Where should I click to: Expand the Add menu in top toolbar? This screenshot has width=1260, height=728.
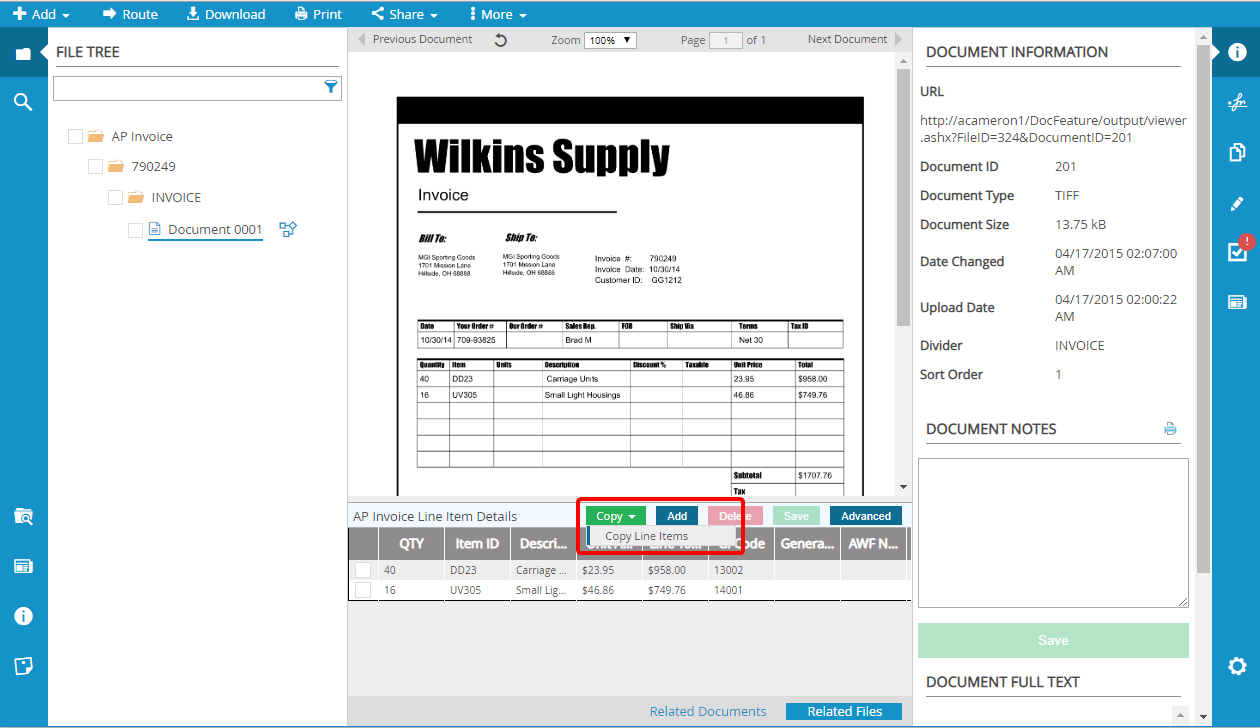click(41, 14)
